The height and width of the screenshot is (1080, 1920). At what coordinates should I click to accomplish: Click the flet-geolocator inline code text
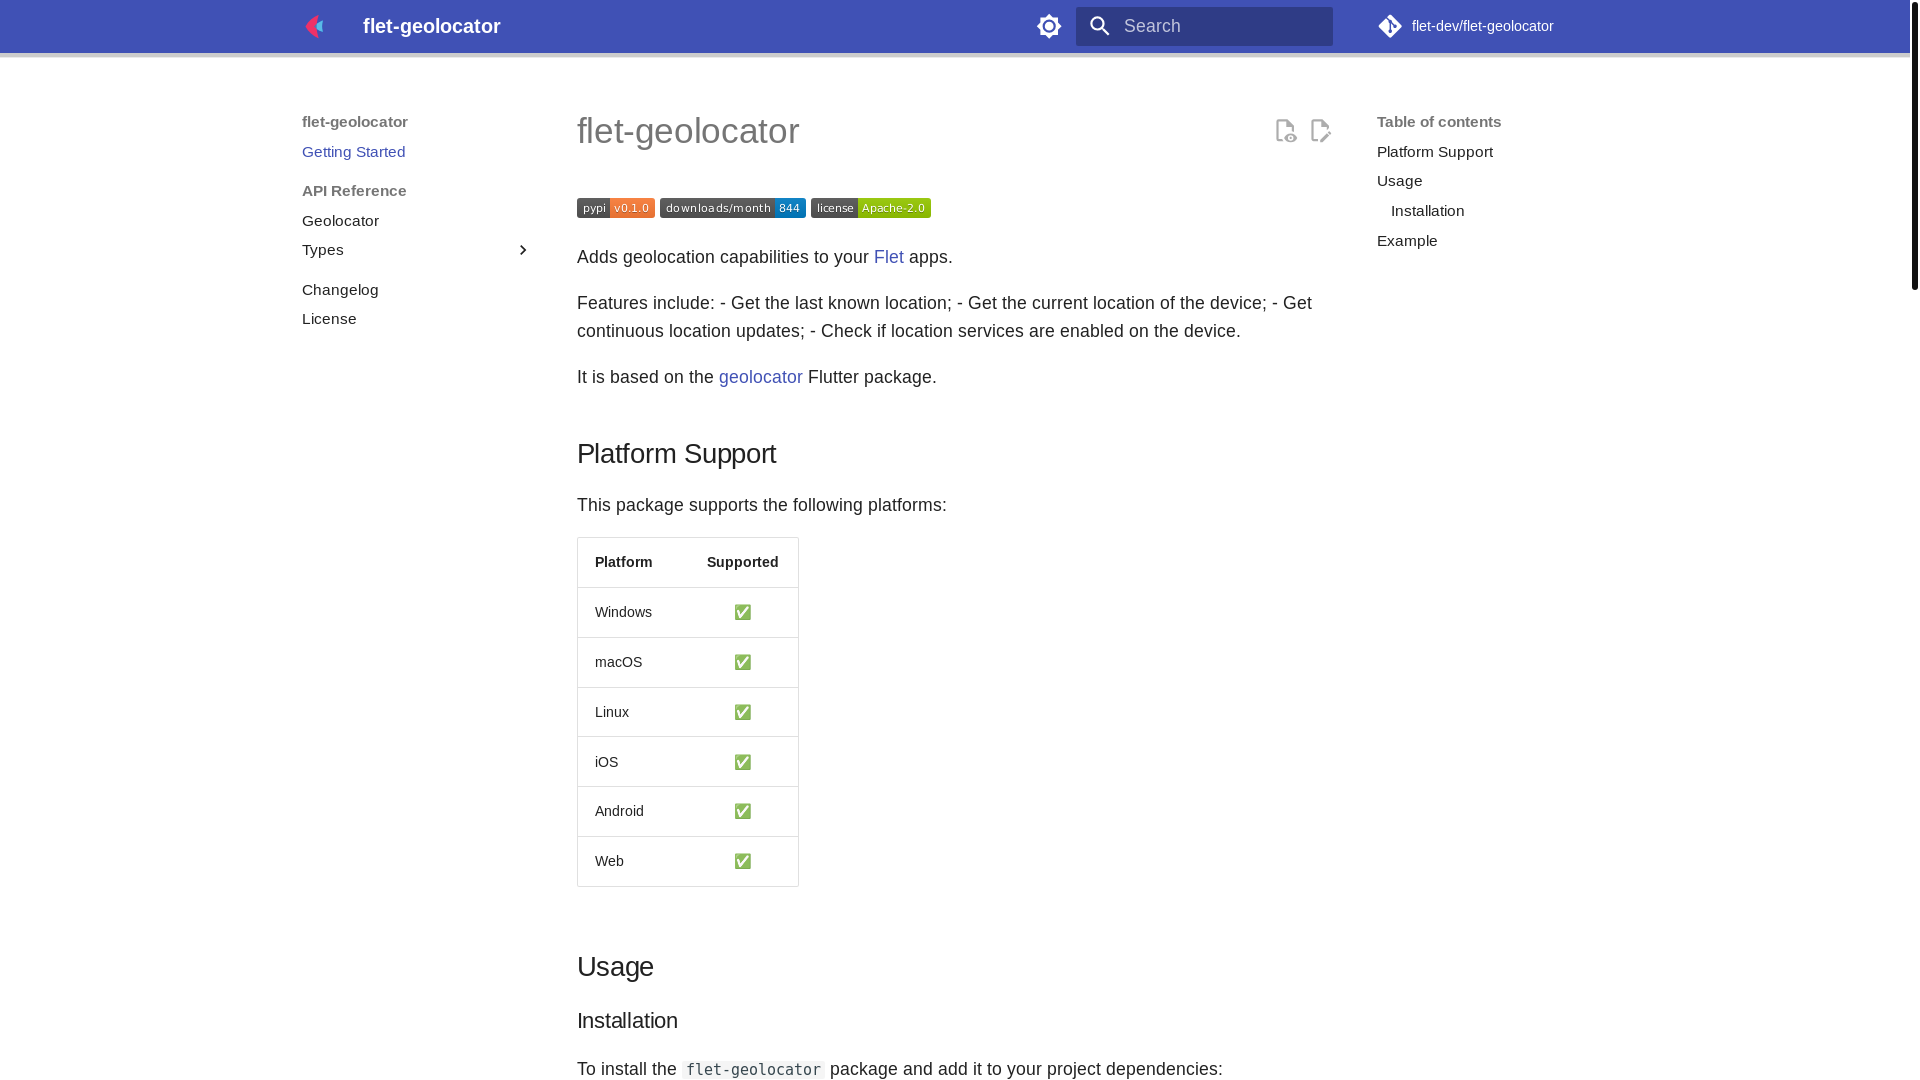click(x=753, y=1069)
